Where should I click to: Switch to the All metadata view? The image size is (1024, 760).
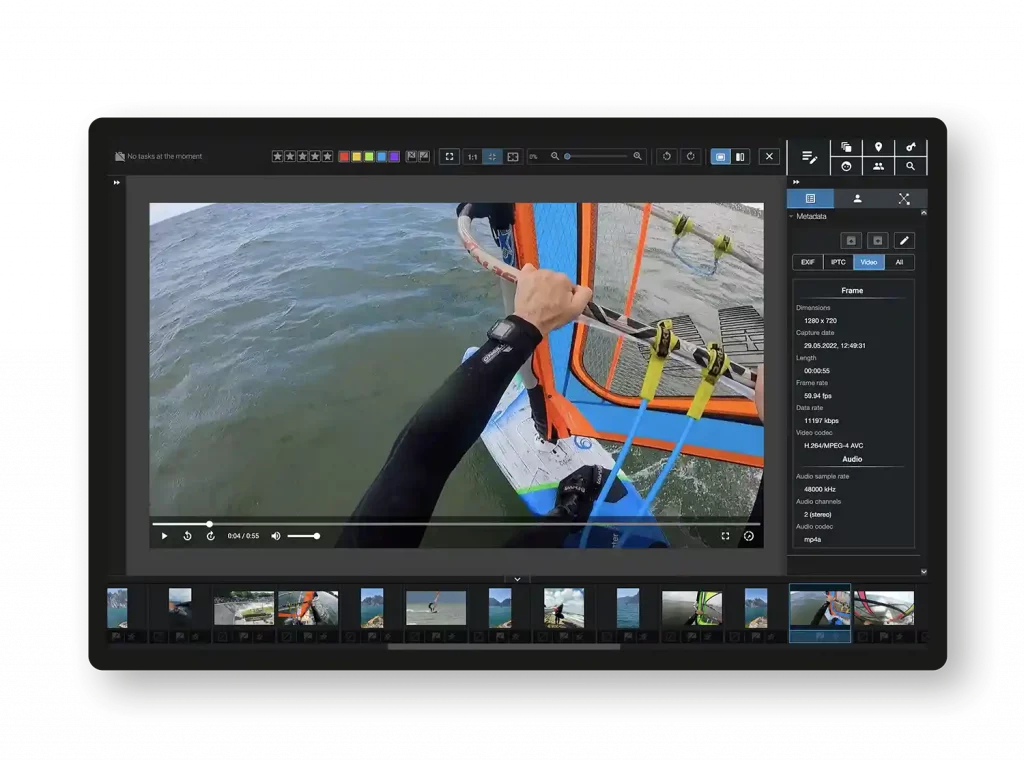point(900,262)
